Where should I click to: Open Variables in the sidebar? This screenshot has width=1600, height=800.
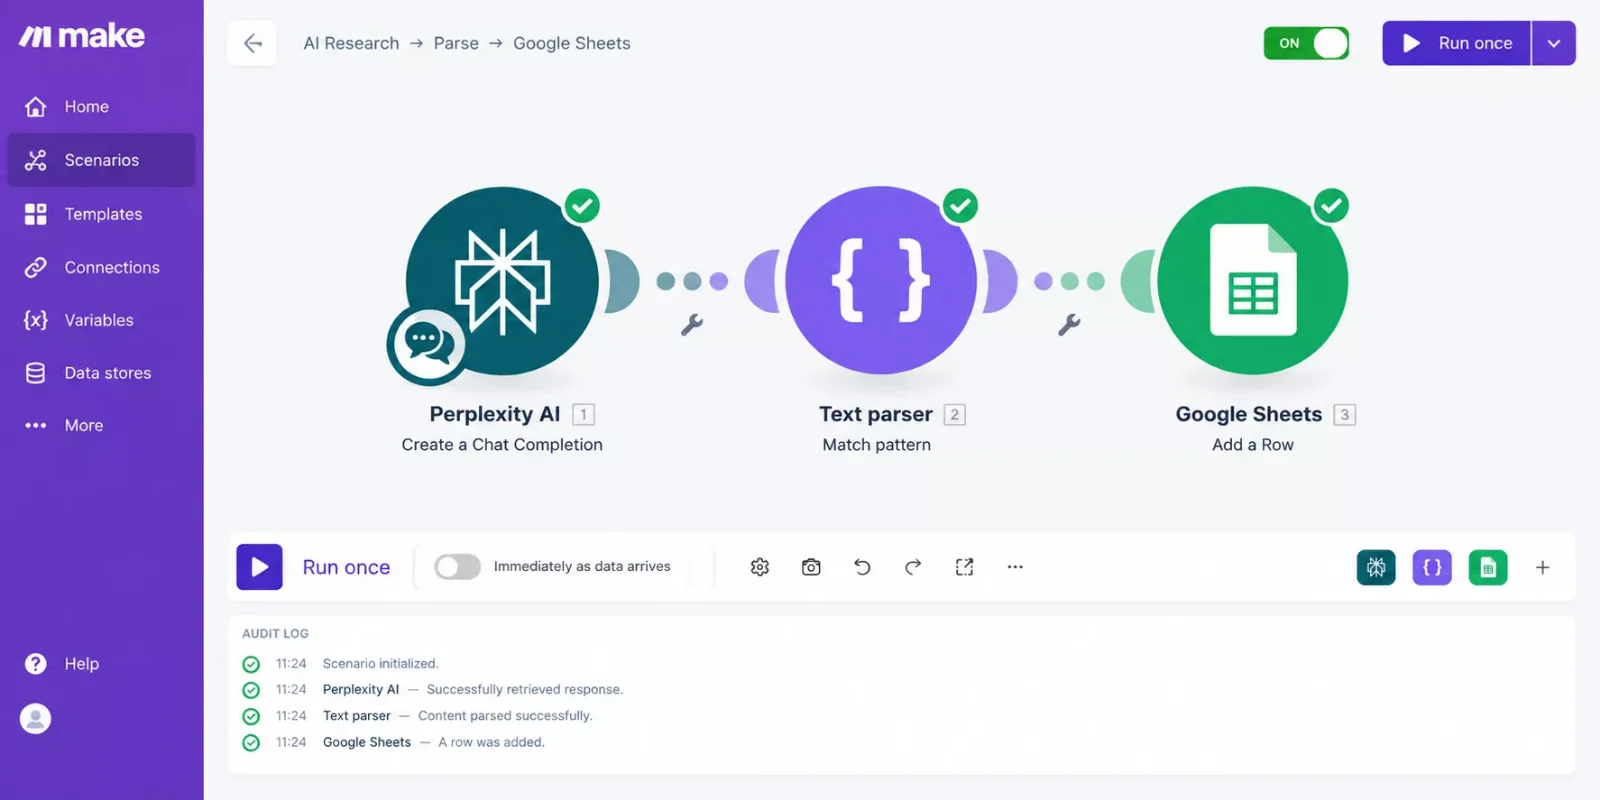click(101, 320)
